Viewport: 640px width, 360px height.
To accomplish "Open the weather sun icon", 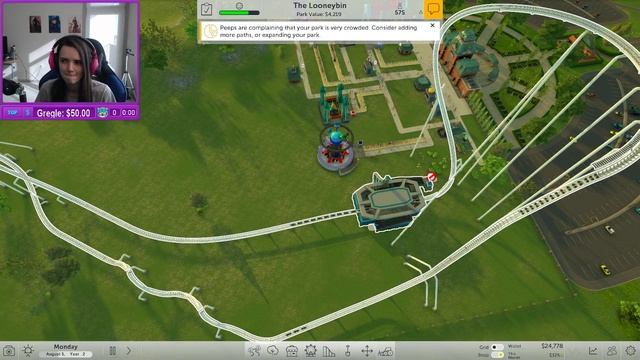I will tap(28, 351).
